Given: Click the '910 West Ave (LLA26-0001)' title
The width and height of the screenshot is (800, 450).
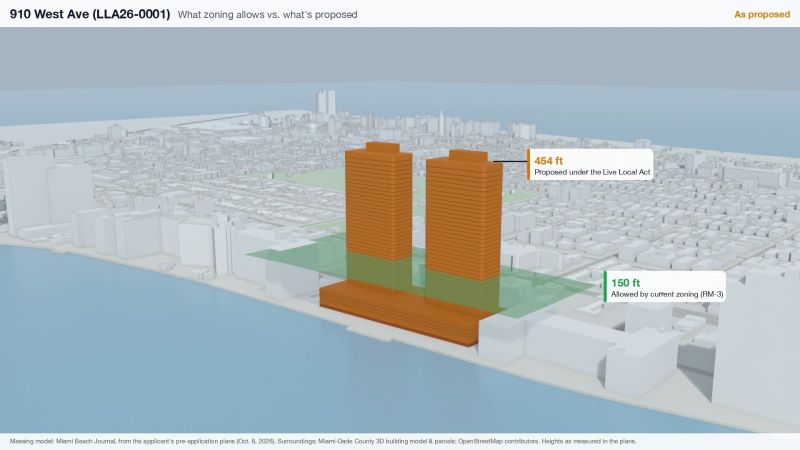Looking at the screenshot, I should (90, 14).
